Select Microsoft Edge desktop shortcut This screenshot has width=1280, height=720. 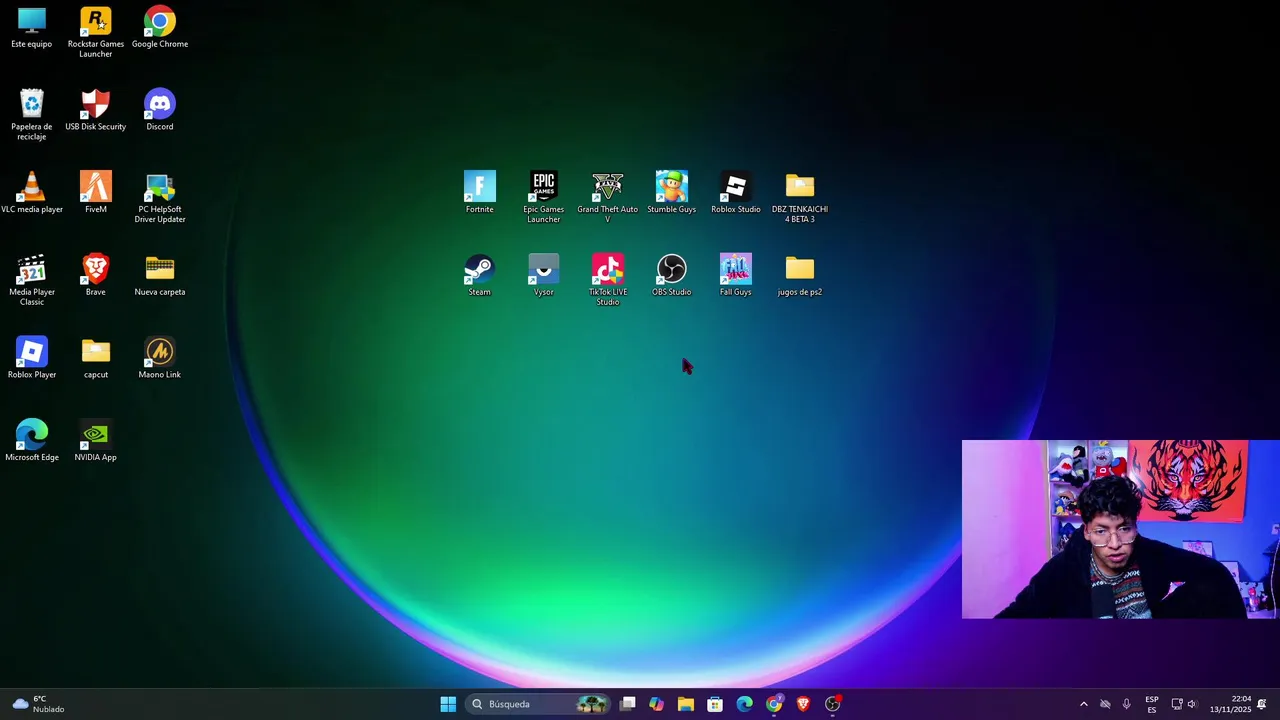tap(31, 441)
